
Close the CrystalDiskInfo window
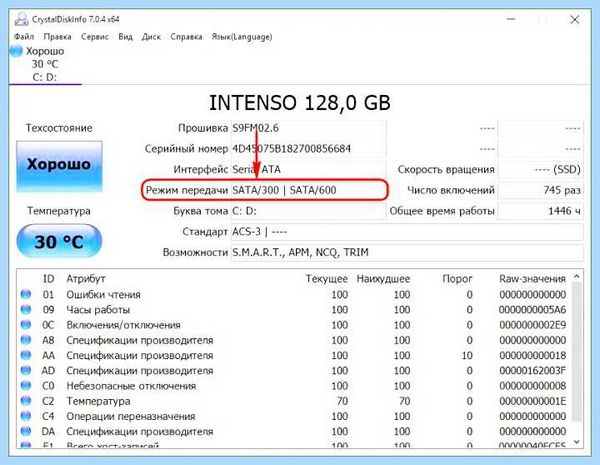tap(575, 20)
